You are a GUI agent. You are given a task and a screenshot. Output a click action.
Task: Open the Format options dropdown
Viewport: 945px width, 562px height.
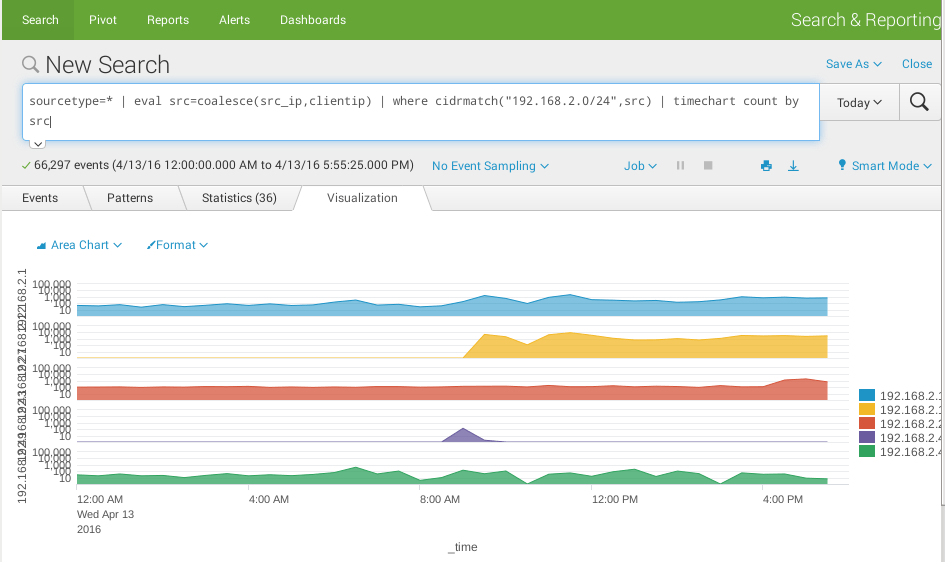(x=177, y=245)
